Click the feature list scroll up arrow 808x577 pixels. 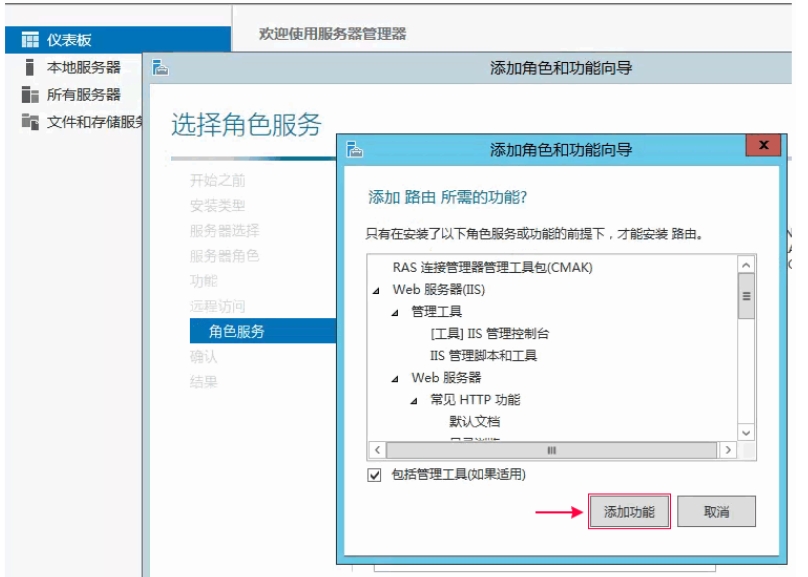pyautogui.click(x=746, y=265)
